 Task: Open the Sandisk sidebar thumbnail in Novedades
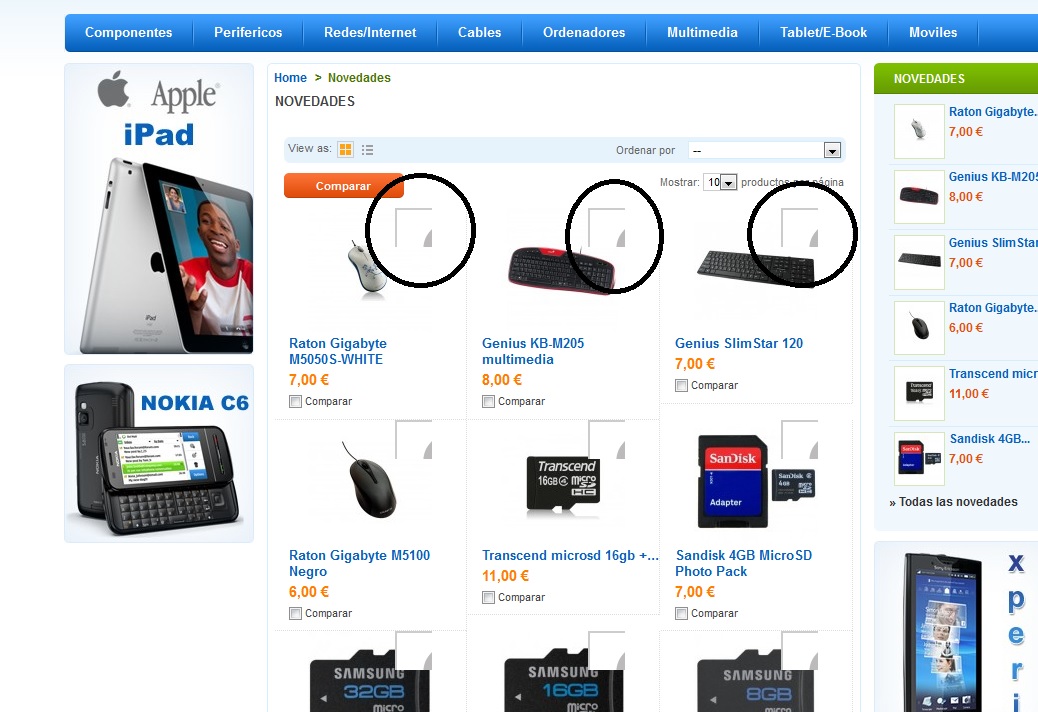(x=919, y=458)
